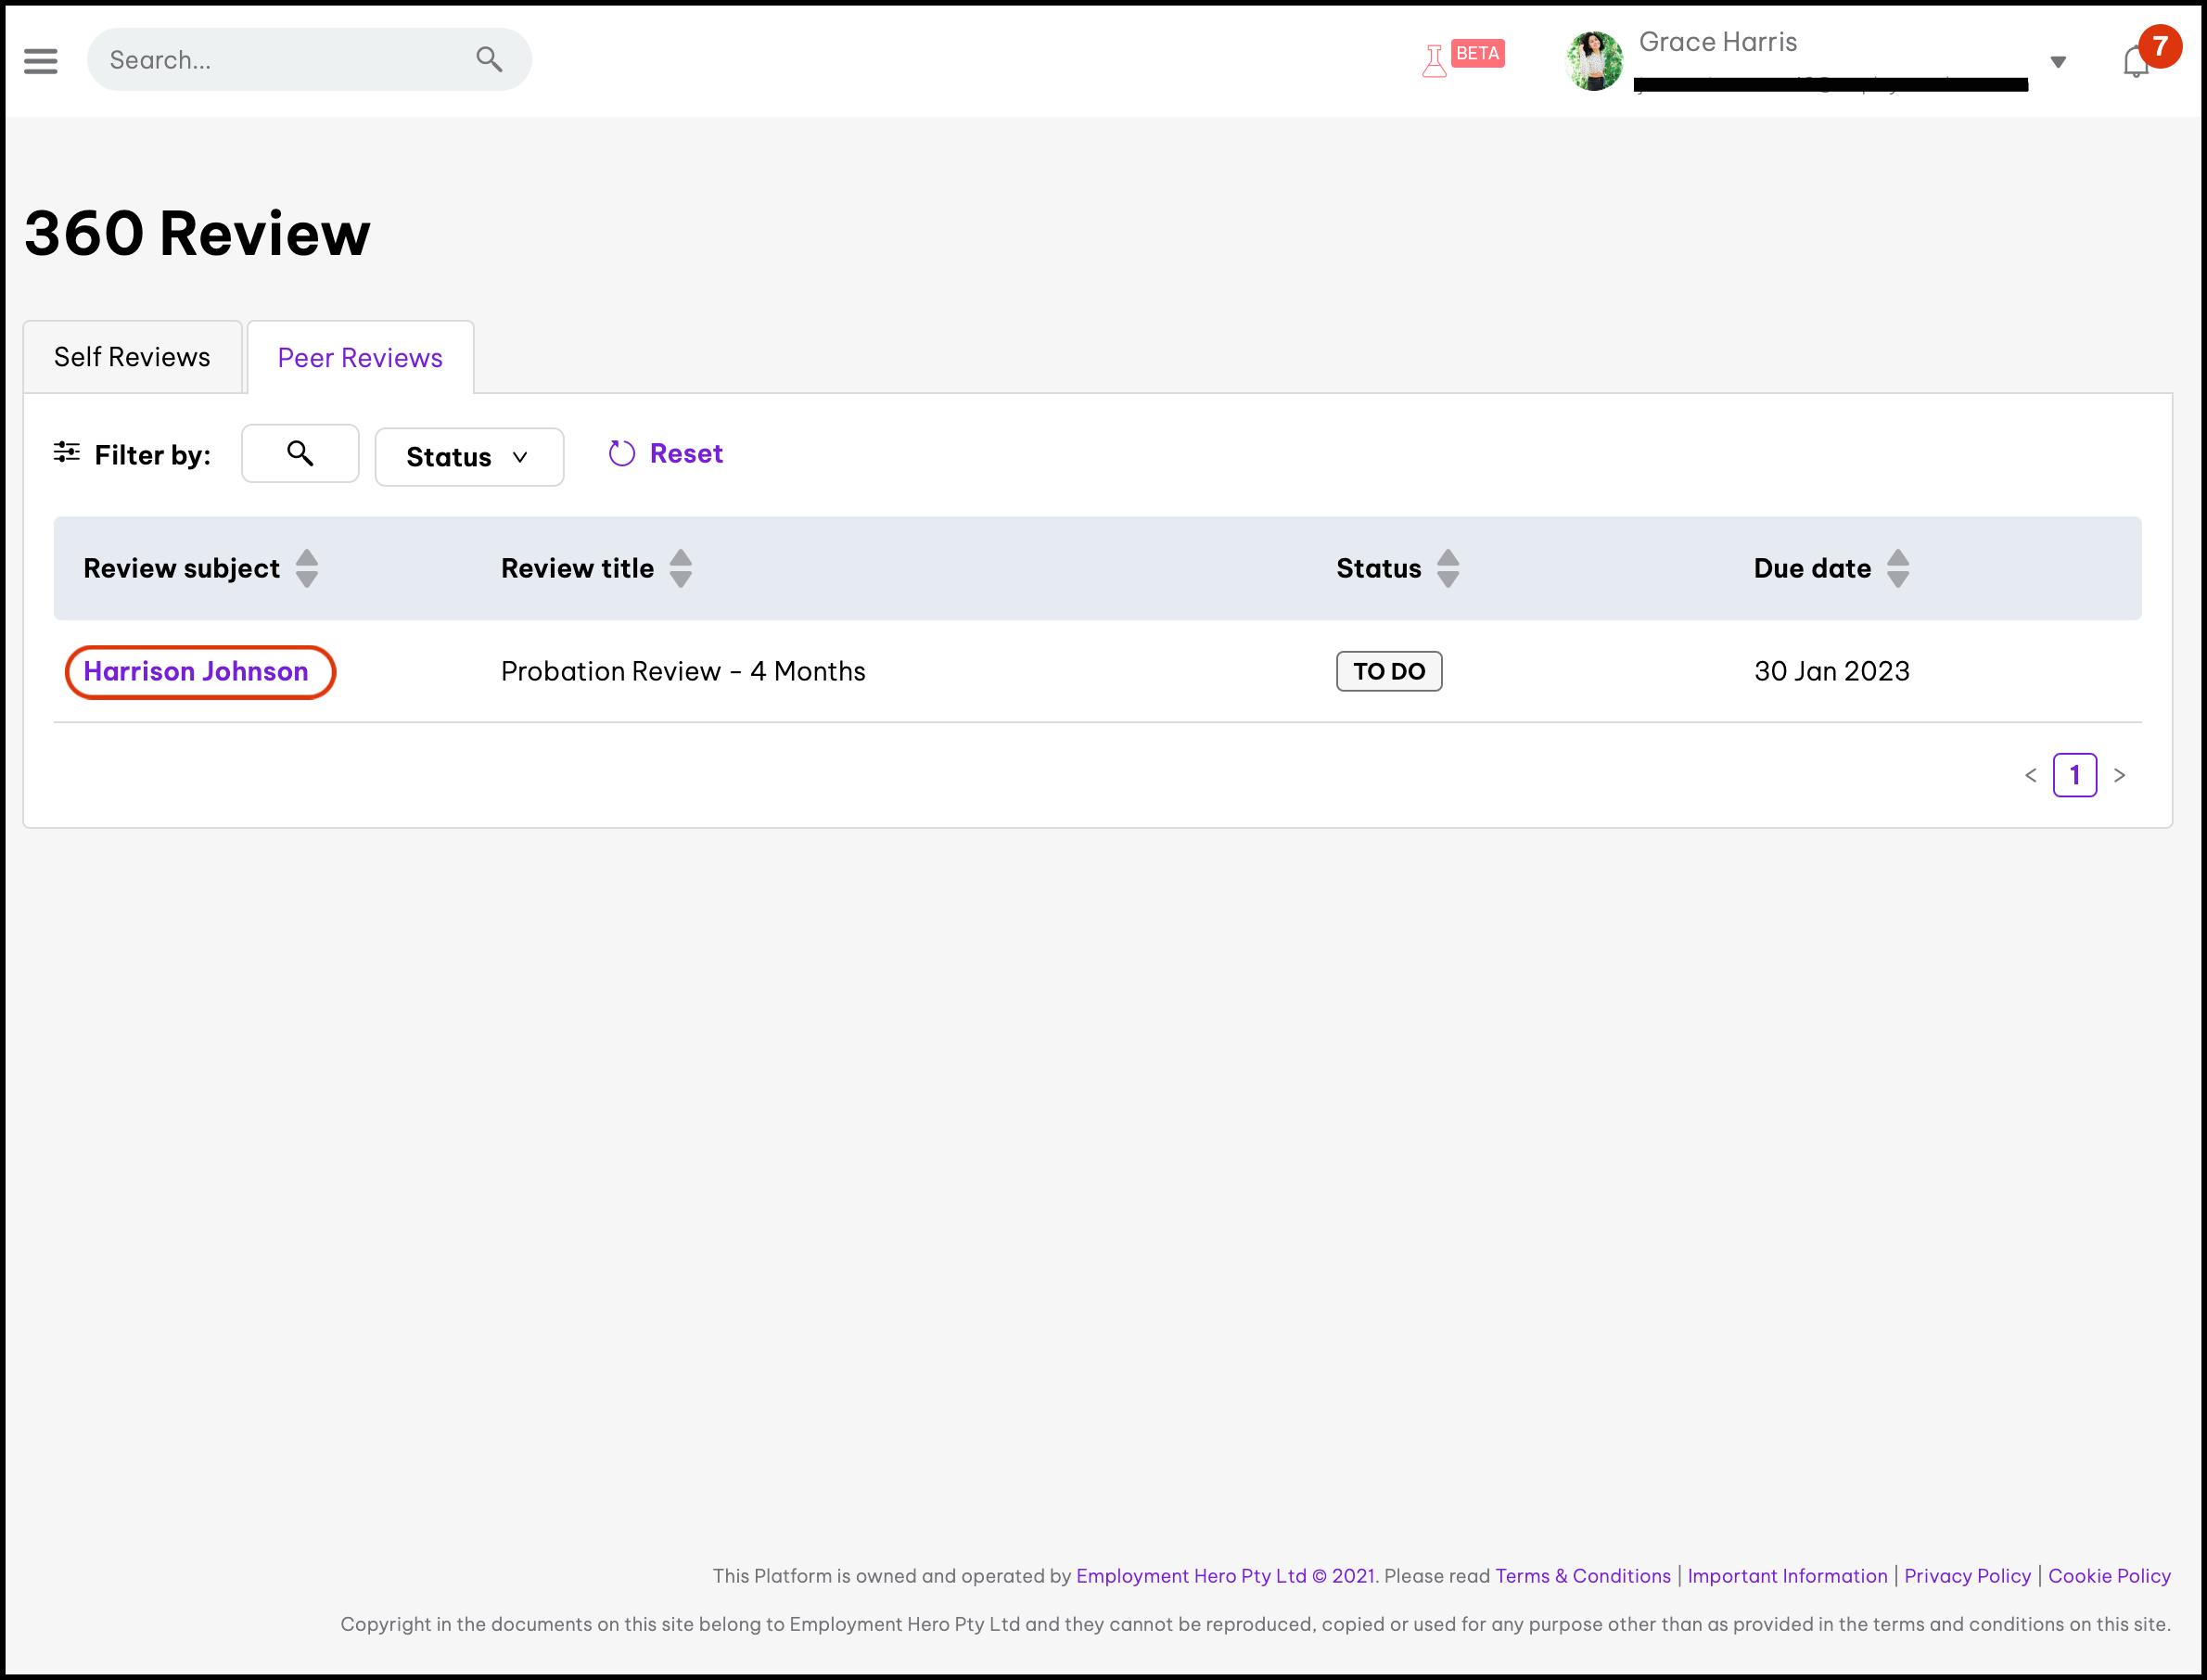Image resolution: width=2207 pixels, height=1680 pixels.
Task: Select the Peer Reviews tab
Action: pos(360,358)
